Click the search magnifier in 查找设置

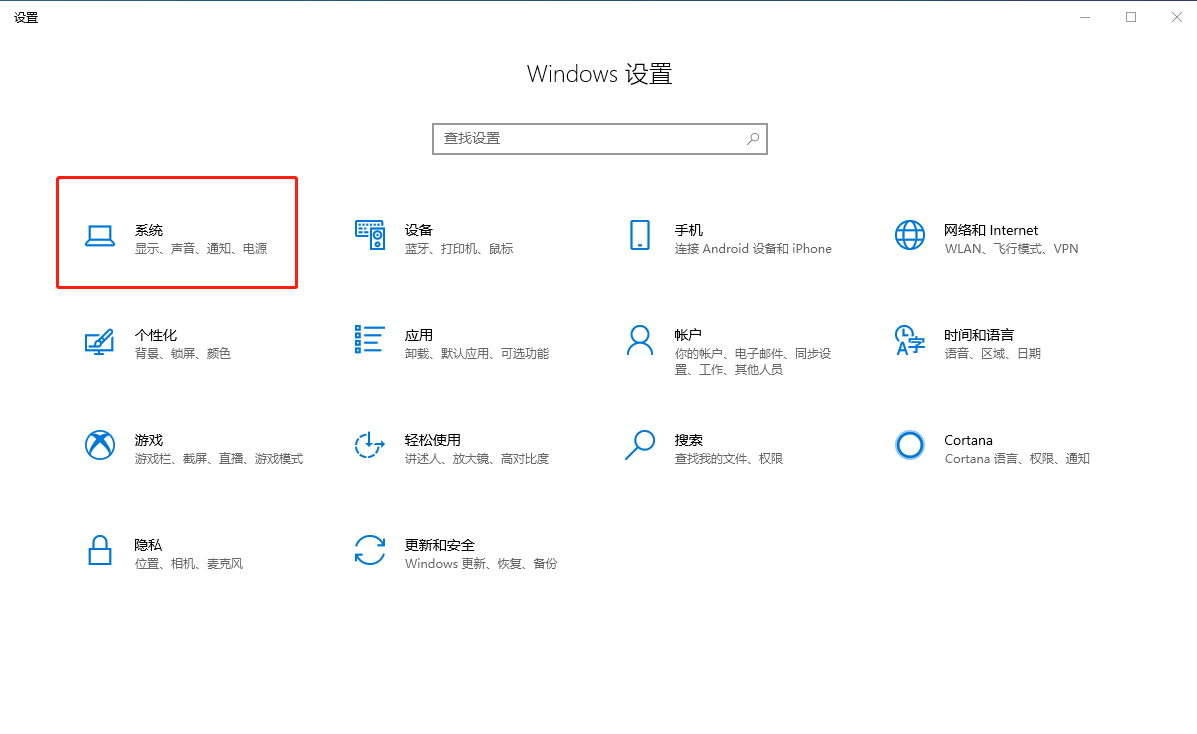click(752, 138)
